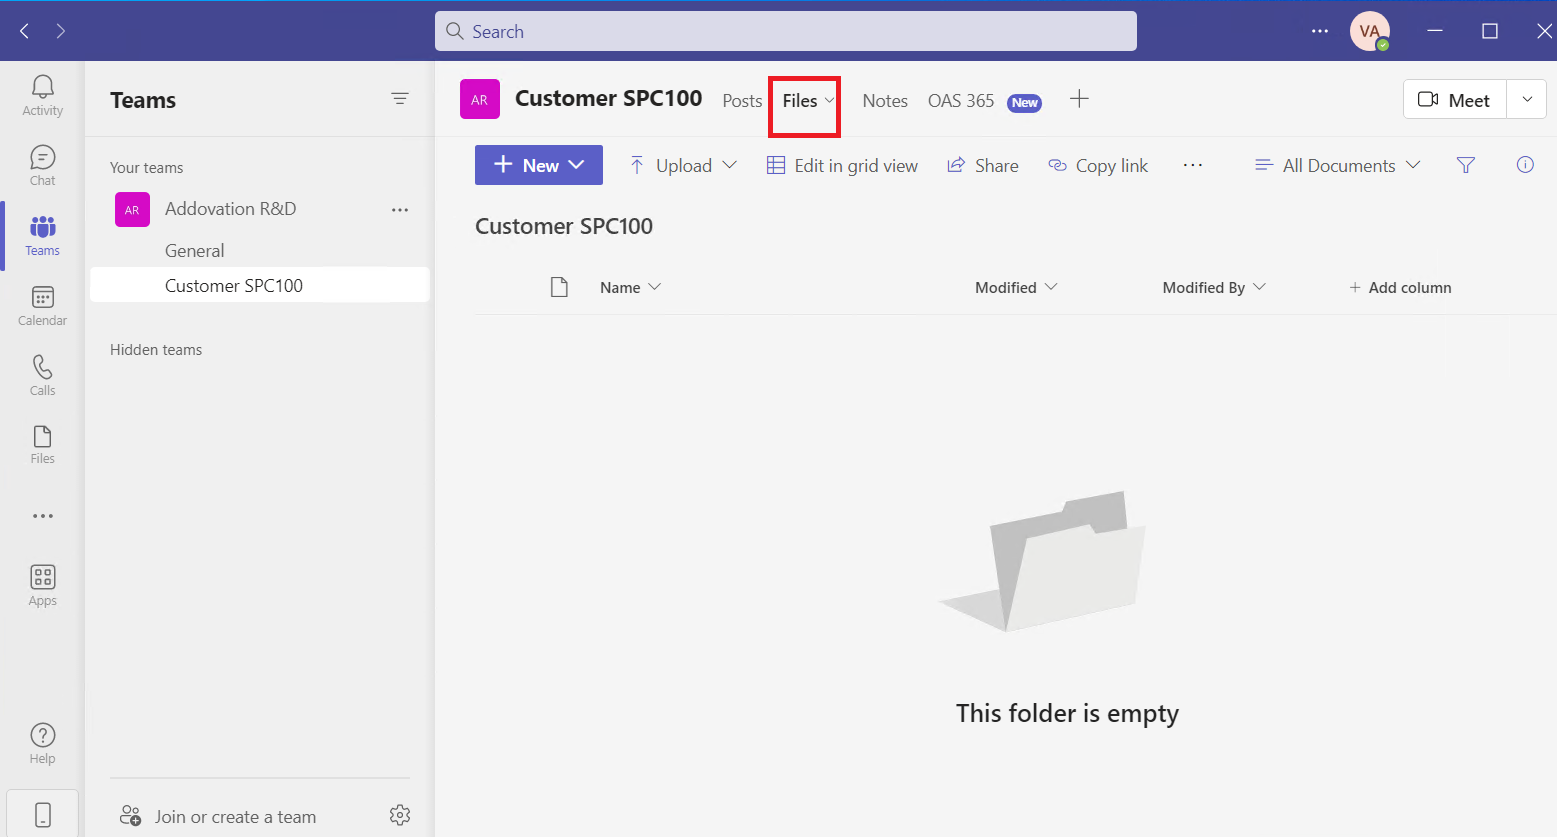The width and height of the screenshot is (1557, 837).
Task: Open the Notes tab
Action: coord(884,100)
